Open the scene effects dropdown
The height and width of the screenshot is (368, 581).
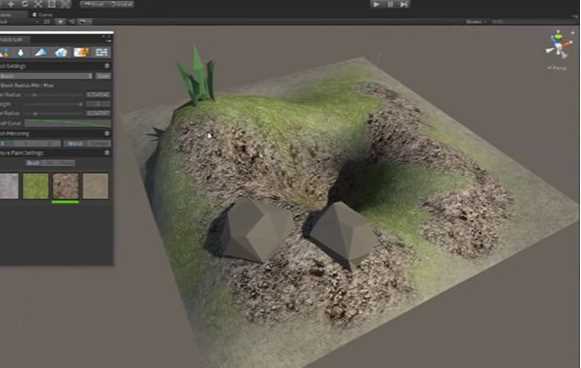pos(85,21)
